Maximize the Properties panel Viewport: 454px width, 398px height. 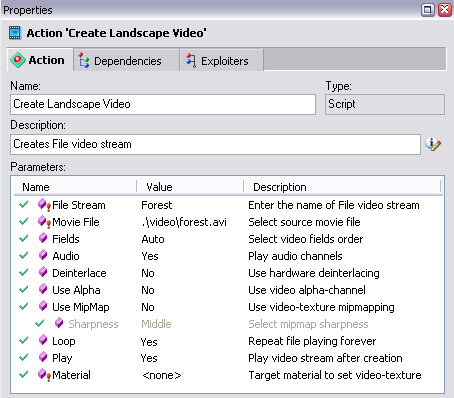427,10
